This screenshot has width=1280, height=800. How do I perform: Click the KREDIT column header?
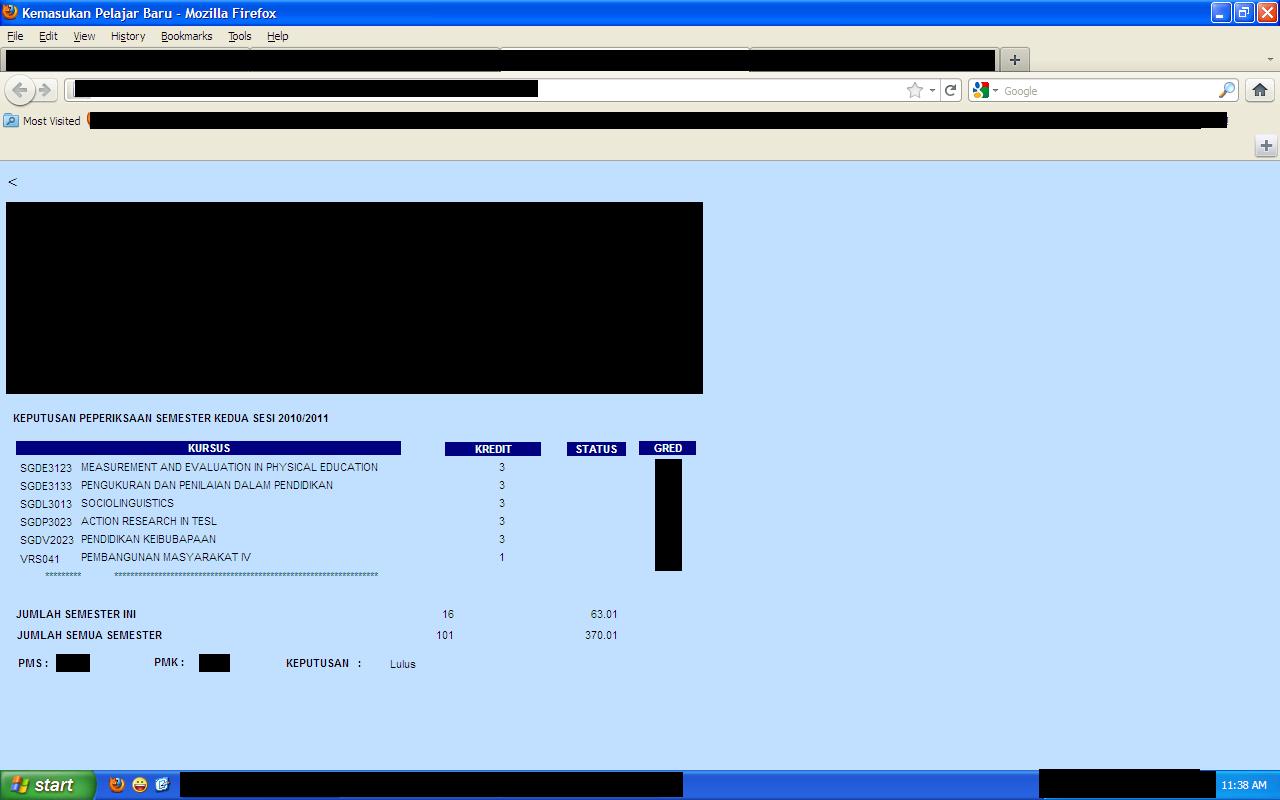(493, 449)
